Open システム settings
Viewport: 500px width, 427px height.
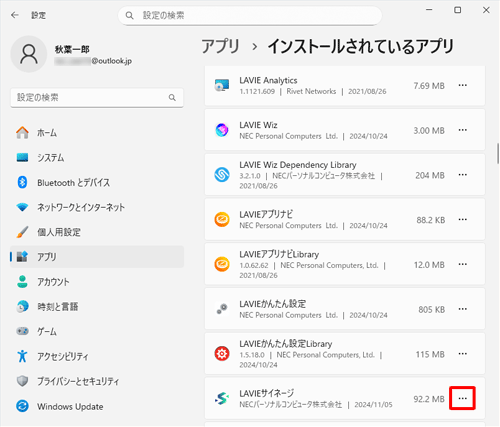pyautogui.click(x=97, y=157)
